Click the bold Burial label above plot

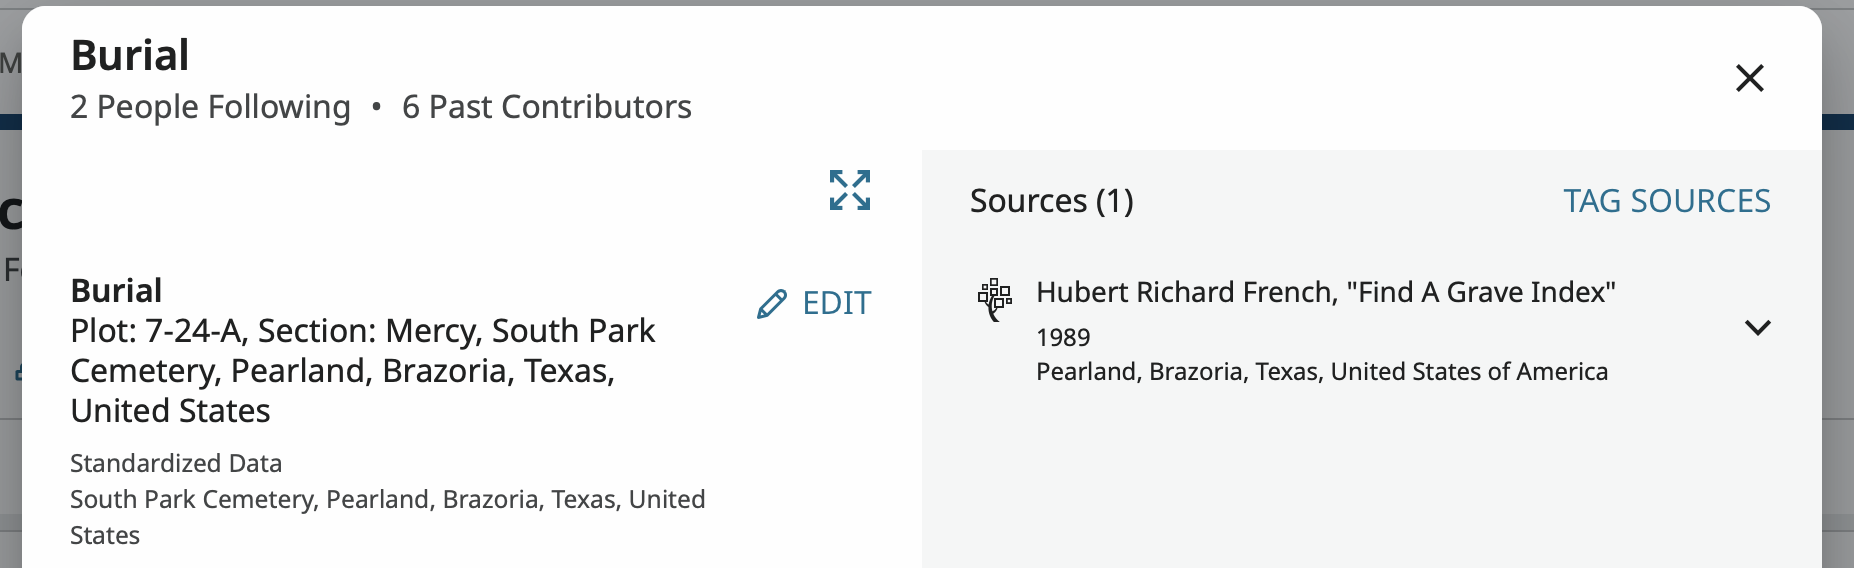116,291
